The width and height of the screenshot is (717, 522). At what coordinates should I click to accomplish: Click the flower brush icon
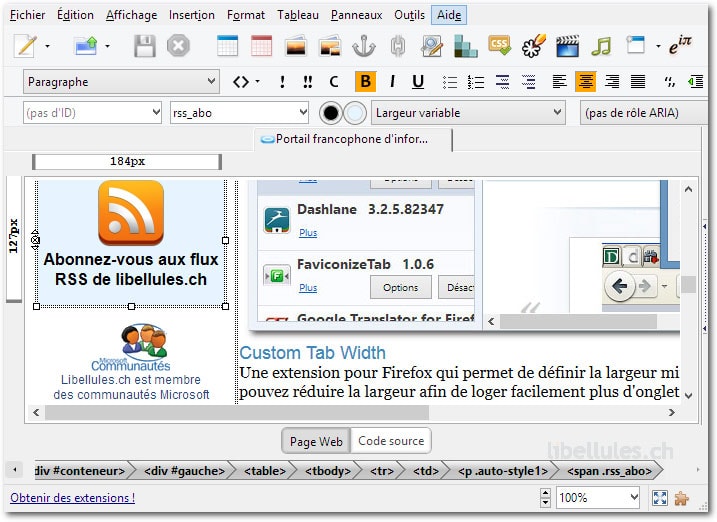point(534,46)
